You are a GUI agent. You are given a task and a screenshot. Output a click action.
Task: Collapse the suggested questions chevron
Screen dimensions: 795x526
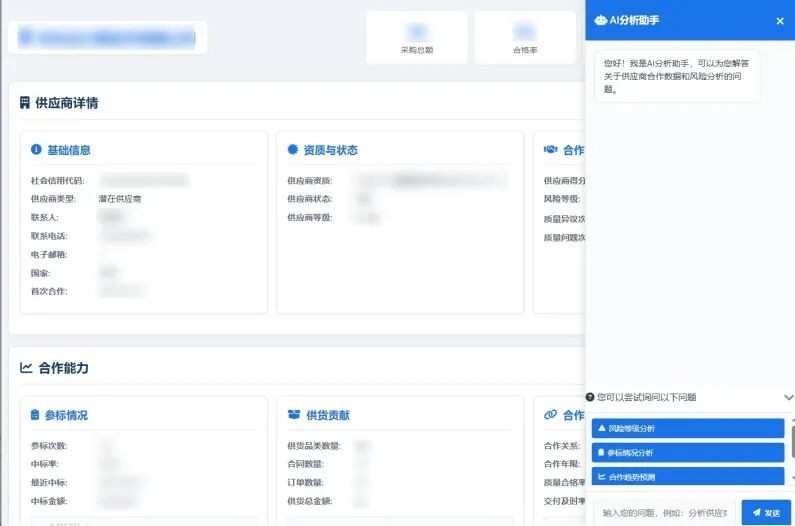coord(788,397)
